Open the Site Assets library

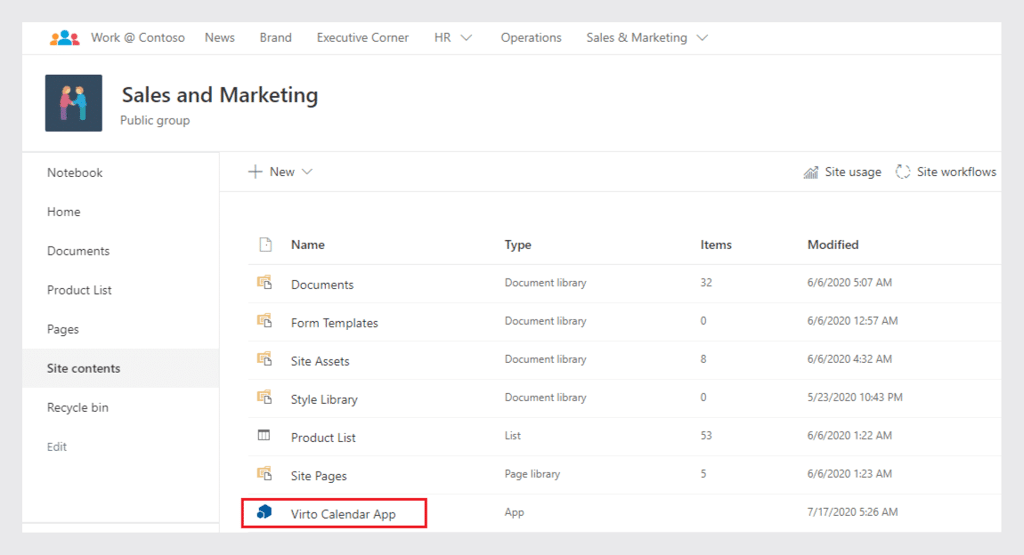(x=320, y=361)
